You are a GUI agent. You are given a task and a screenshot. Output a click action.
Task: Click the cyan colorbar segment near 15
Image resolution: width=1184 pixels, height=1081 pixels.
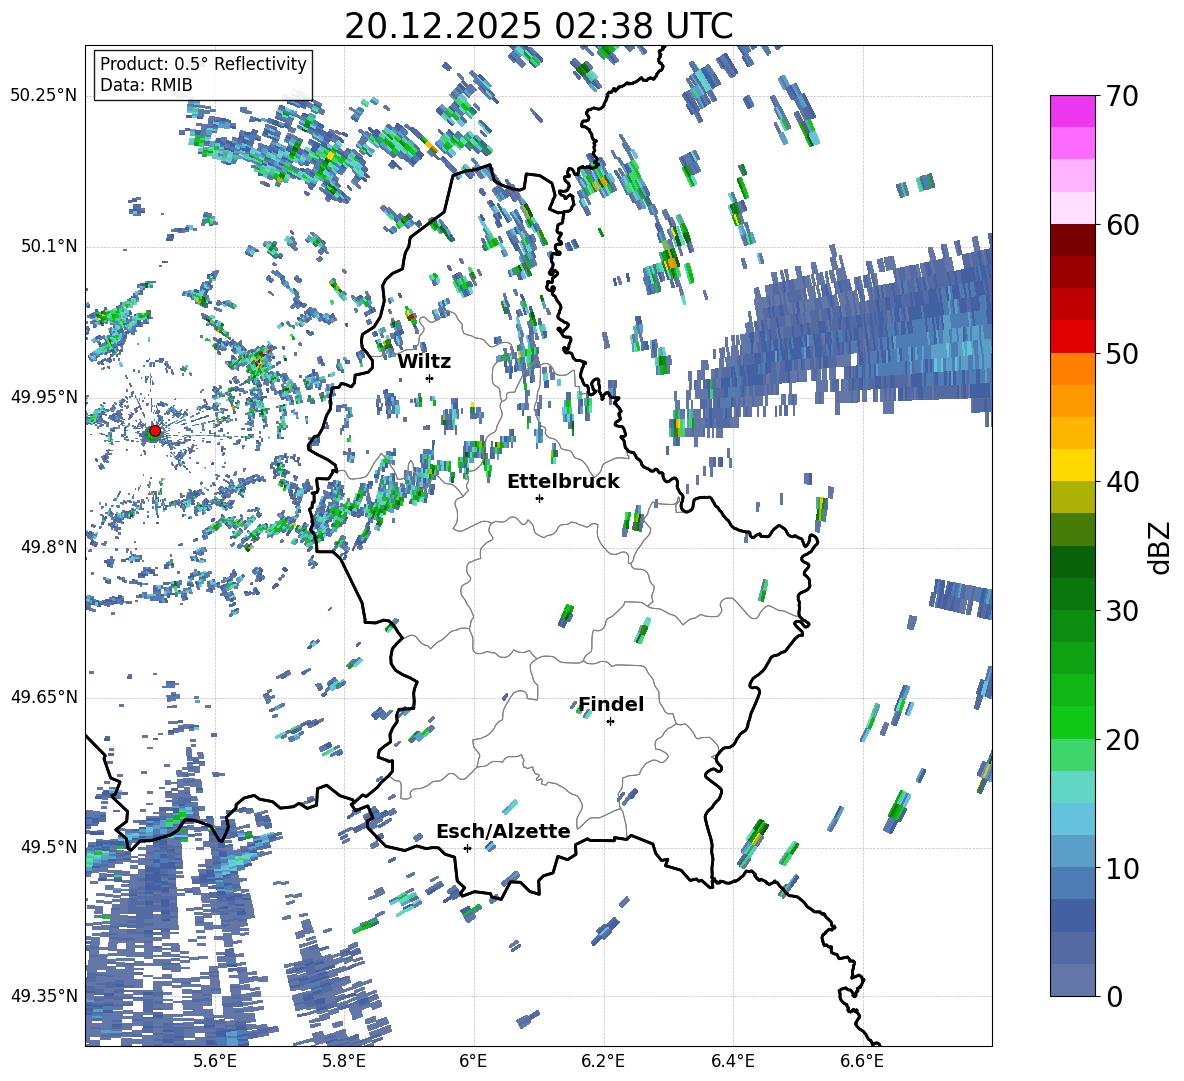[x=1072, y=787]
